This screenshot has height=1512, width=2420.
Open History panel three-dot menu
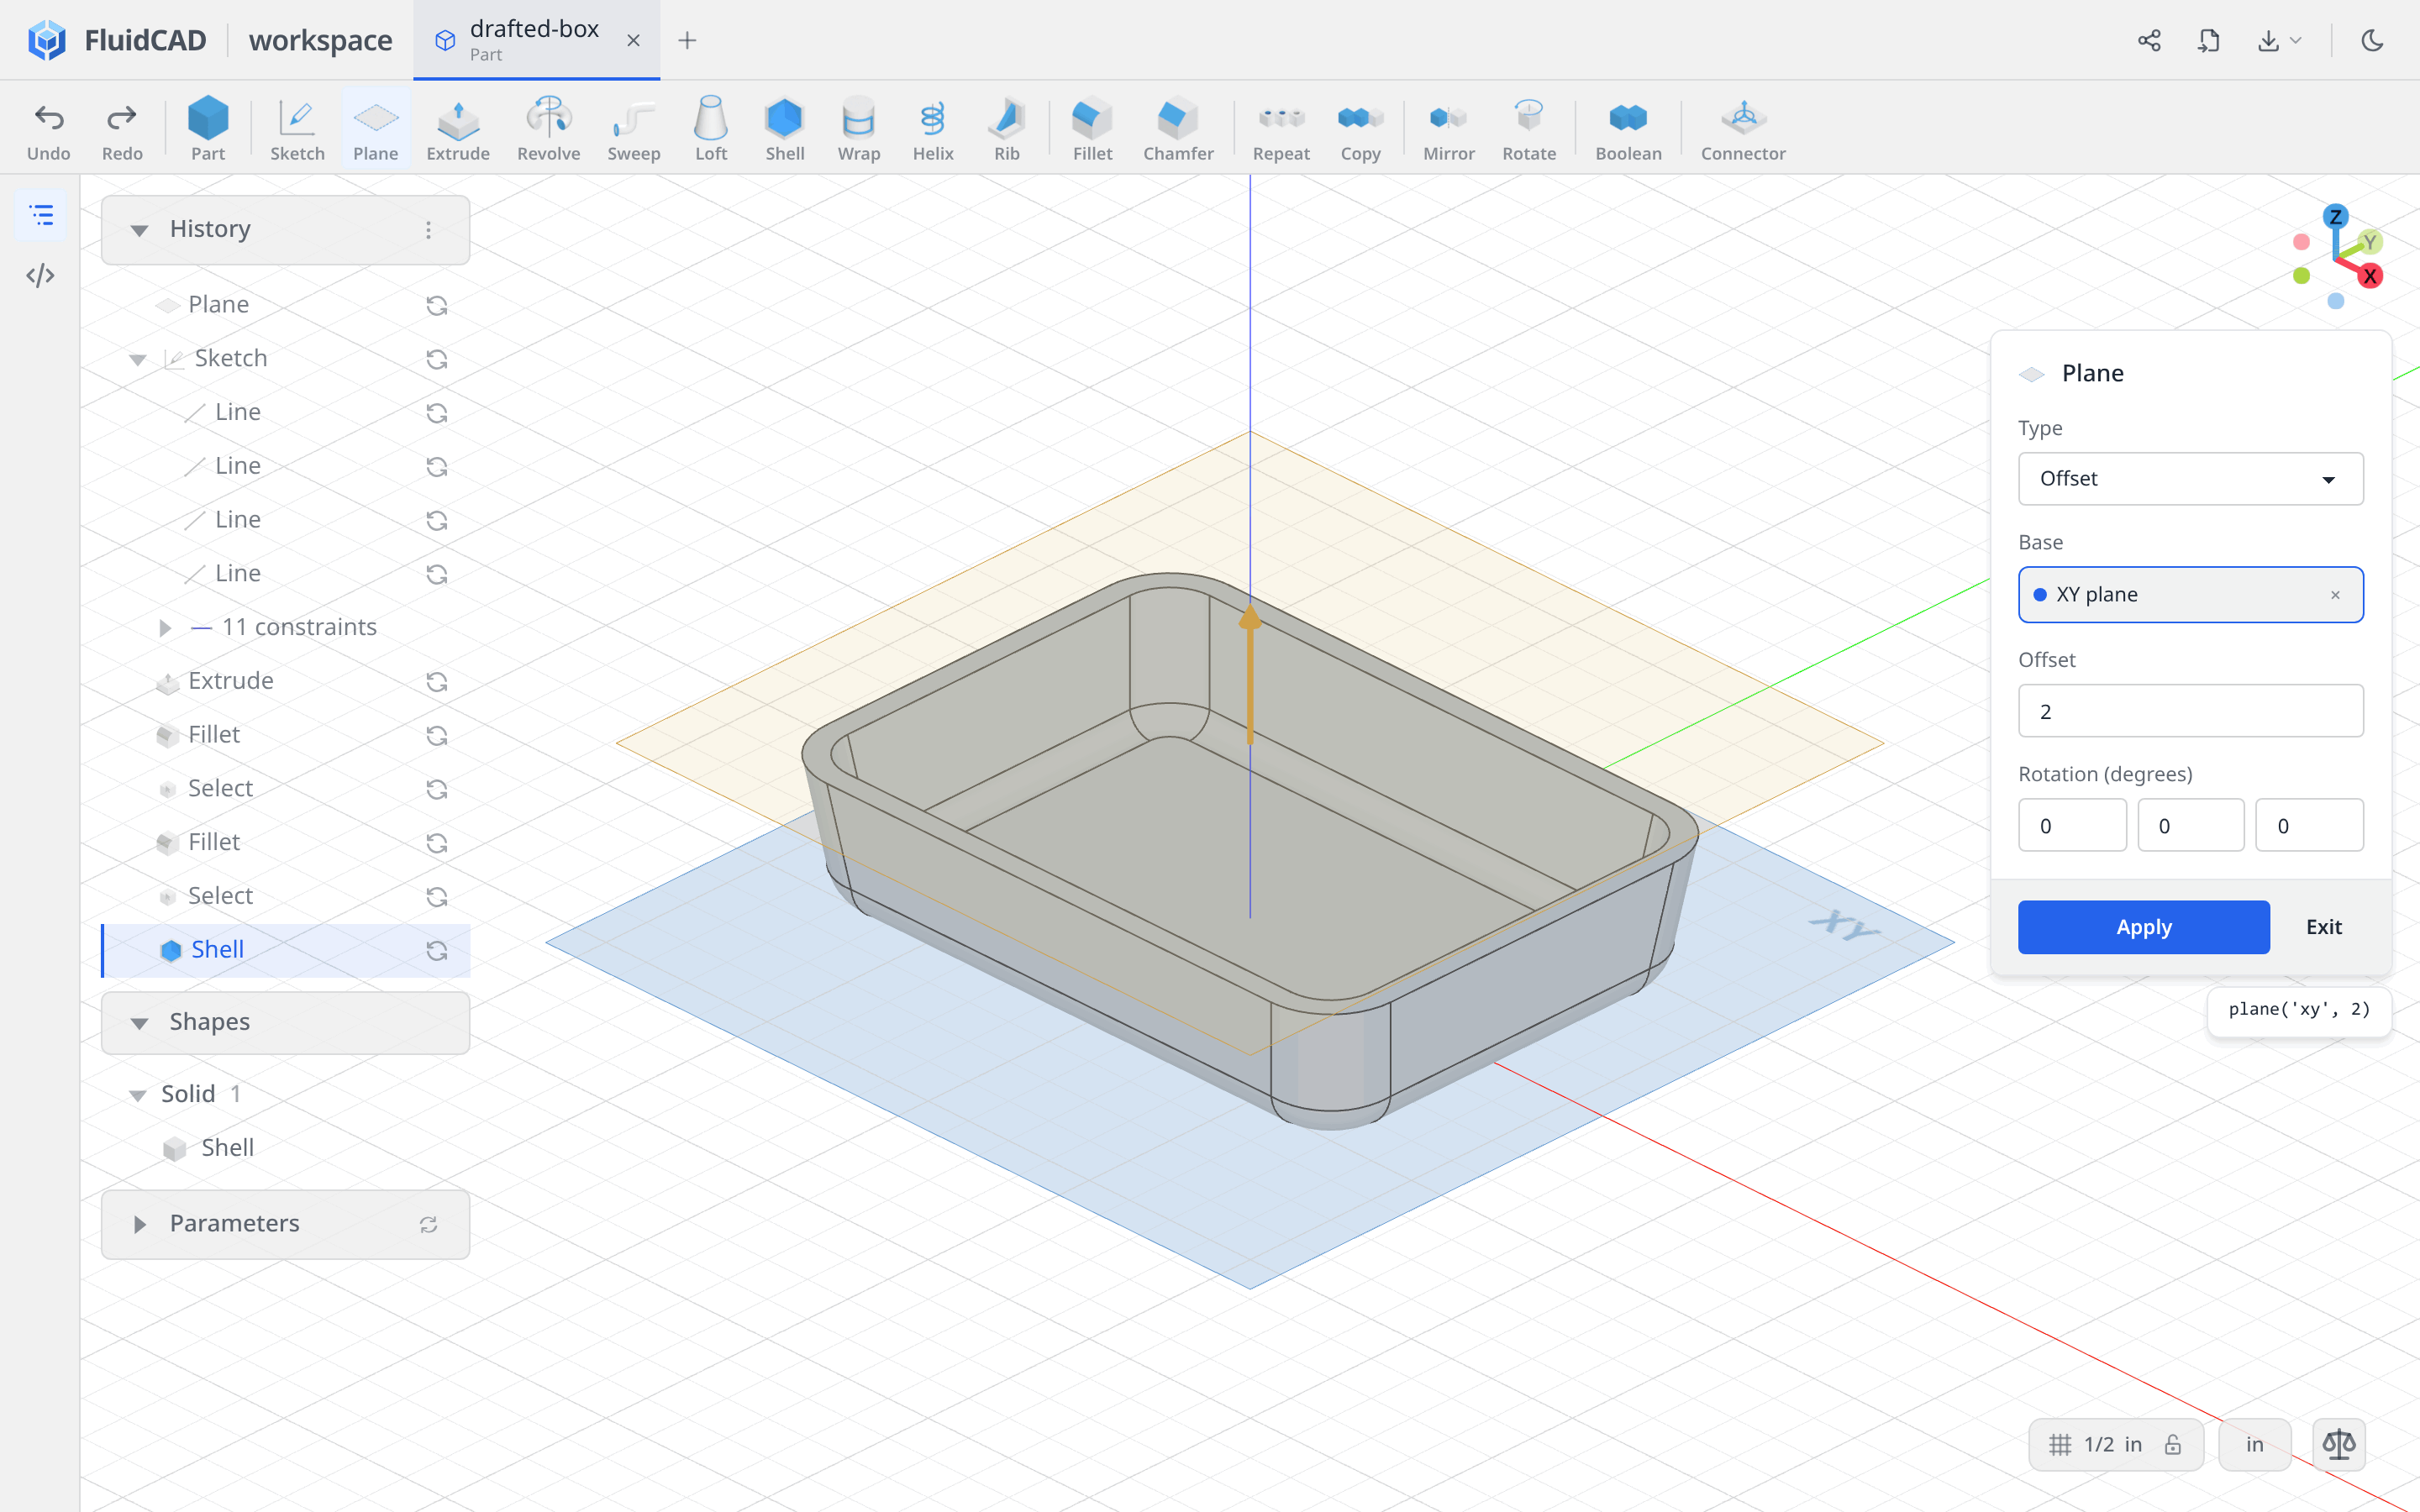click(x=428, y=230)
